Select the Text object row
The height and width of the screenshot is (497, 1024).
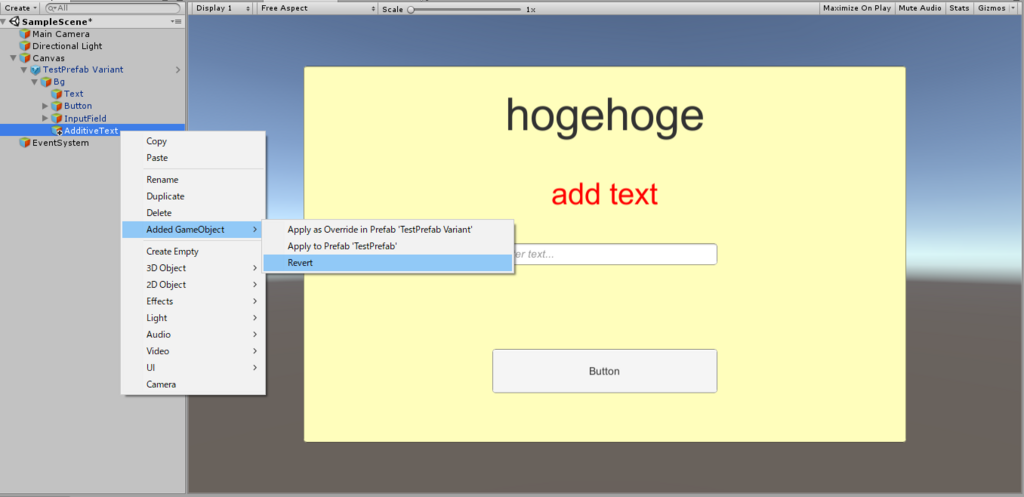tap(93, 93)
